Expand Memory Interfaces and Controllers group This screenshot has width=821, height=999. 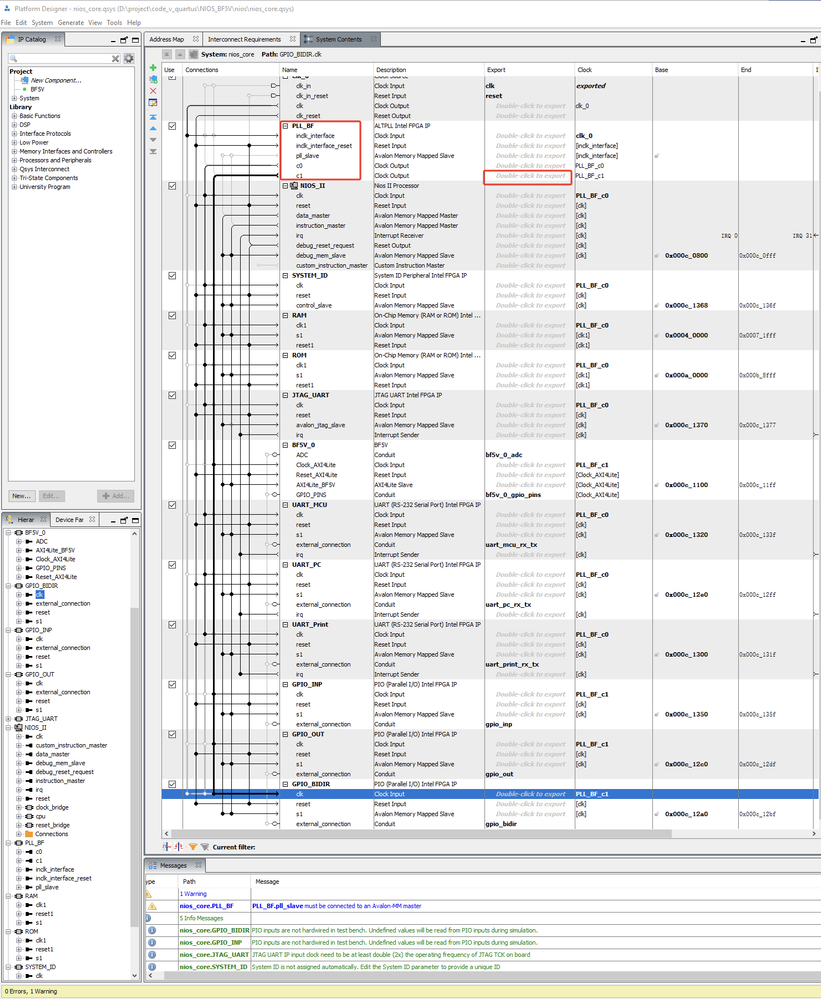pyautogui.click(x=14, y=152)
